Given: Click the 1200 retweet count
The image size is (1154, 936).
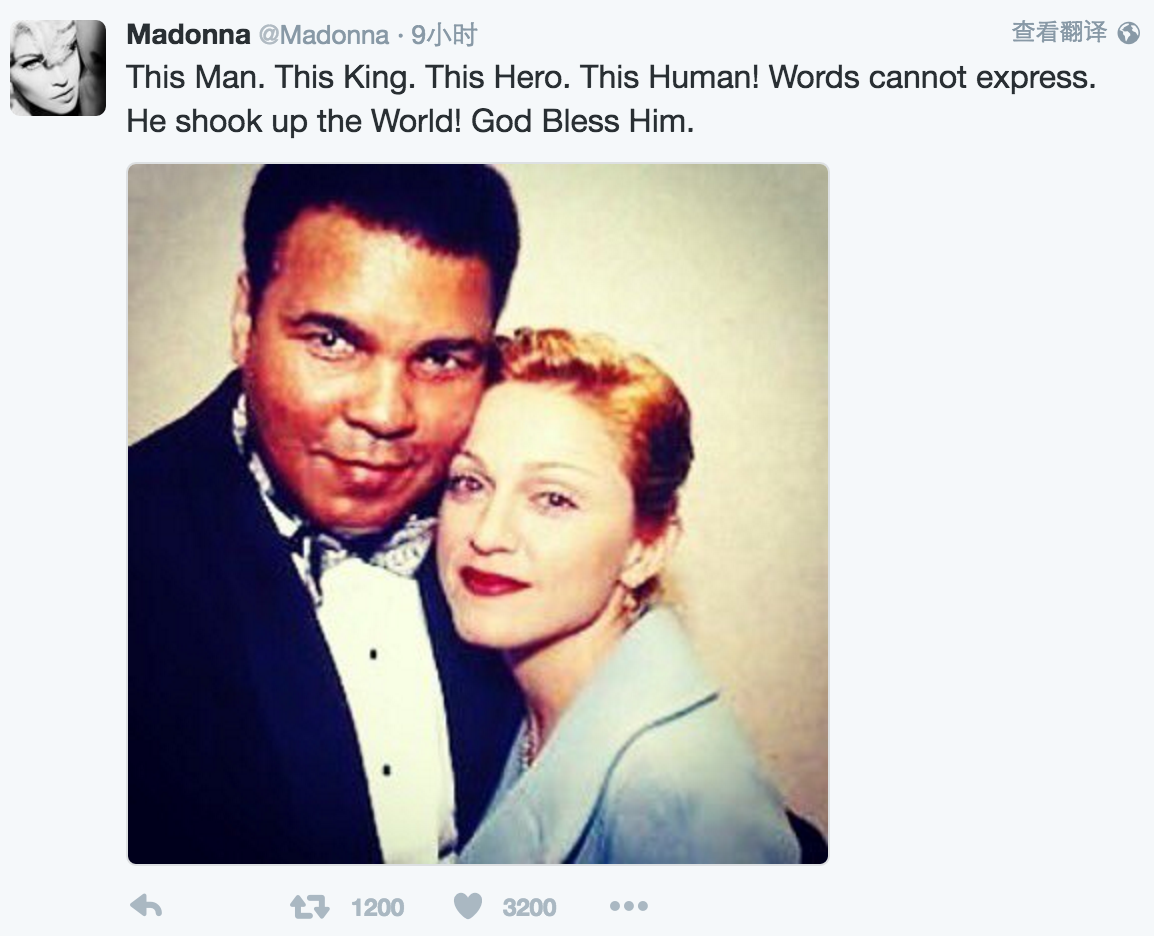Looking at the screenshot, I should [x=378, y=908].
